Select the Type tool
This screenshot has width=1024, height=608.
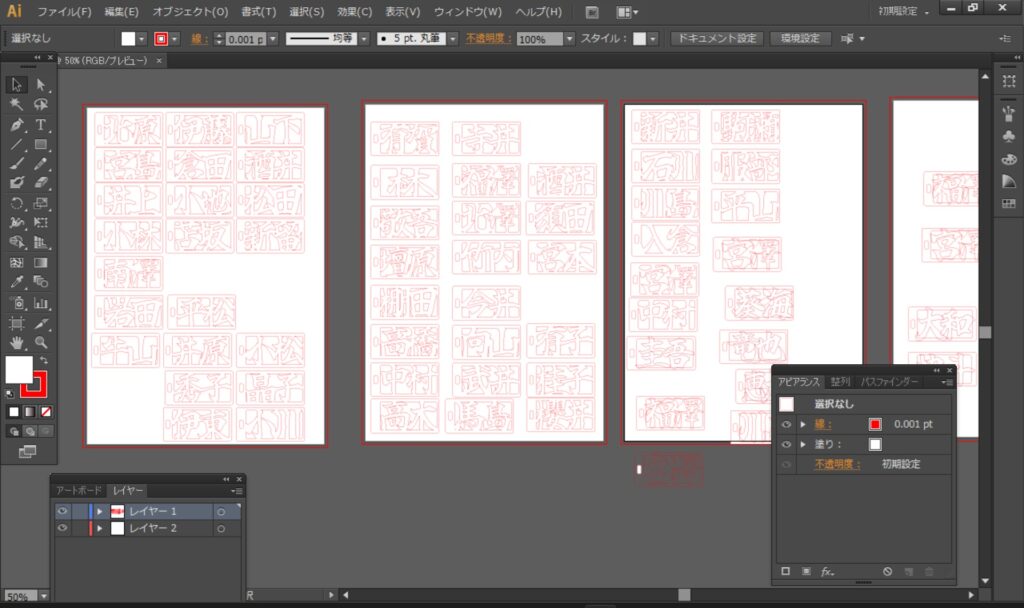coord(41,125)
